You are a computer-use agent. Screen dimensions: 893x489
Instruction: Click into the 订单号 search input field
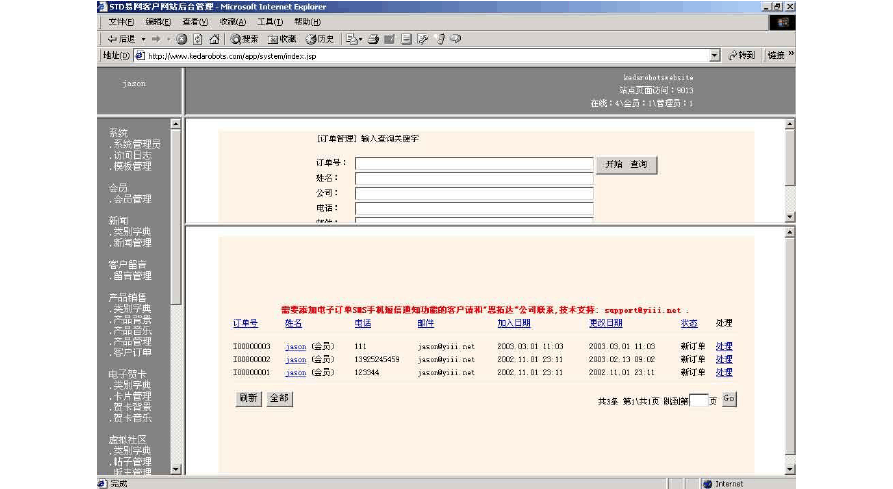[x=474, y=163]
